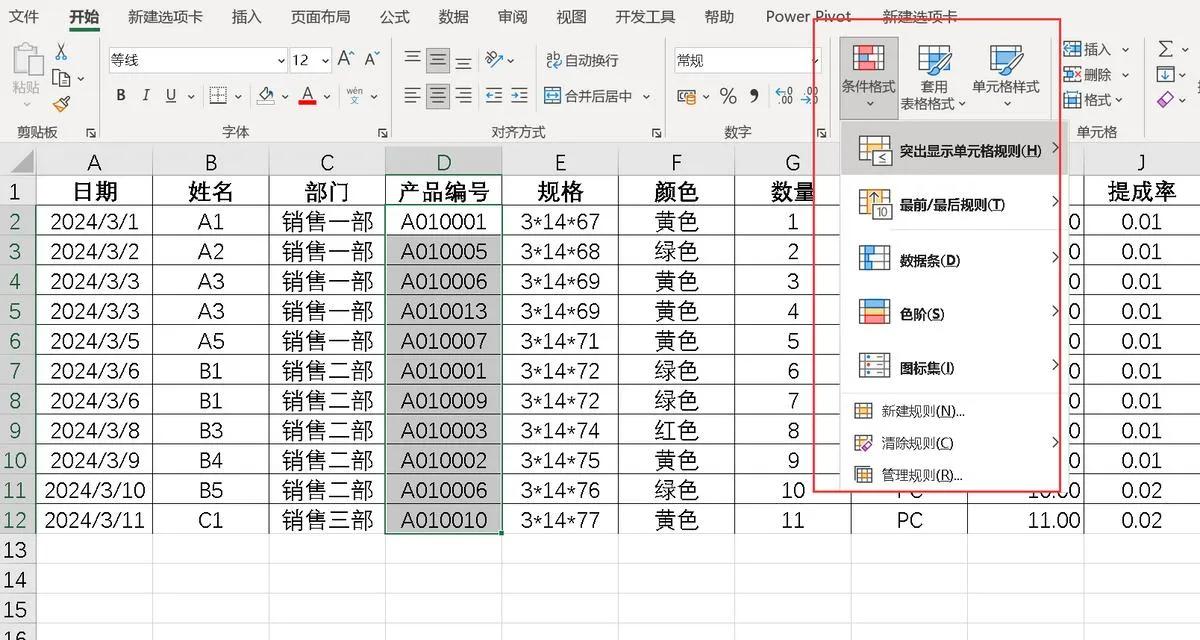Open the font size 12 dropdown
The image size is (1200, 640).
[324, 61]
